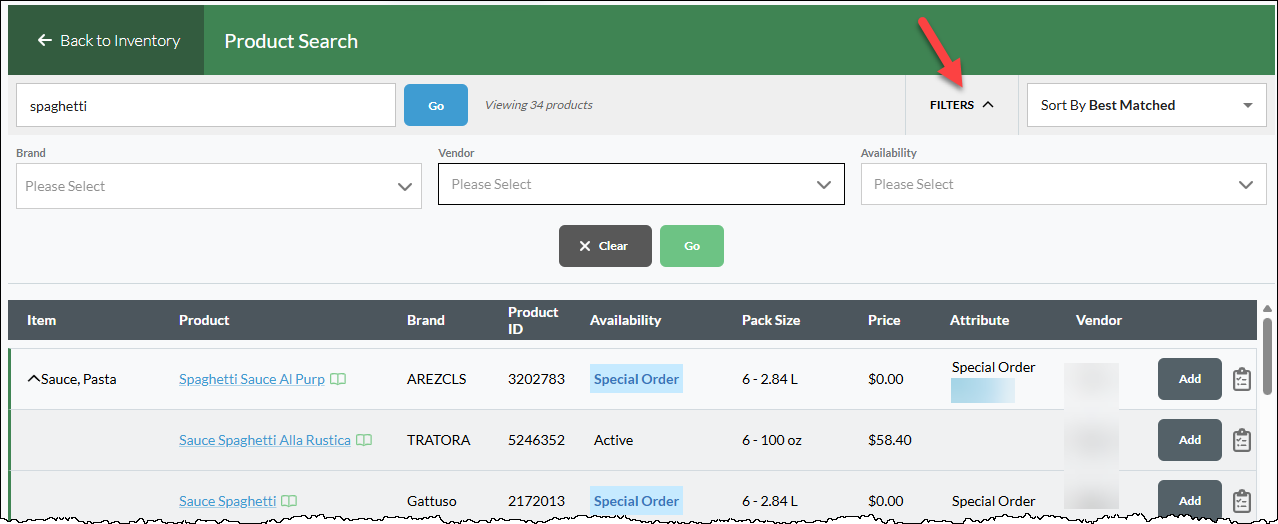Click the Availability column header

pyautogui.click(x=626, y=320)
